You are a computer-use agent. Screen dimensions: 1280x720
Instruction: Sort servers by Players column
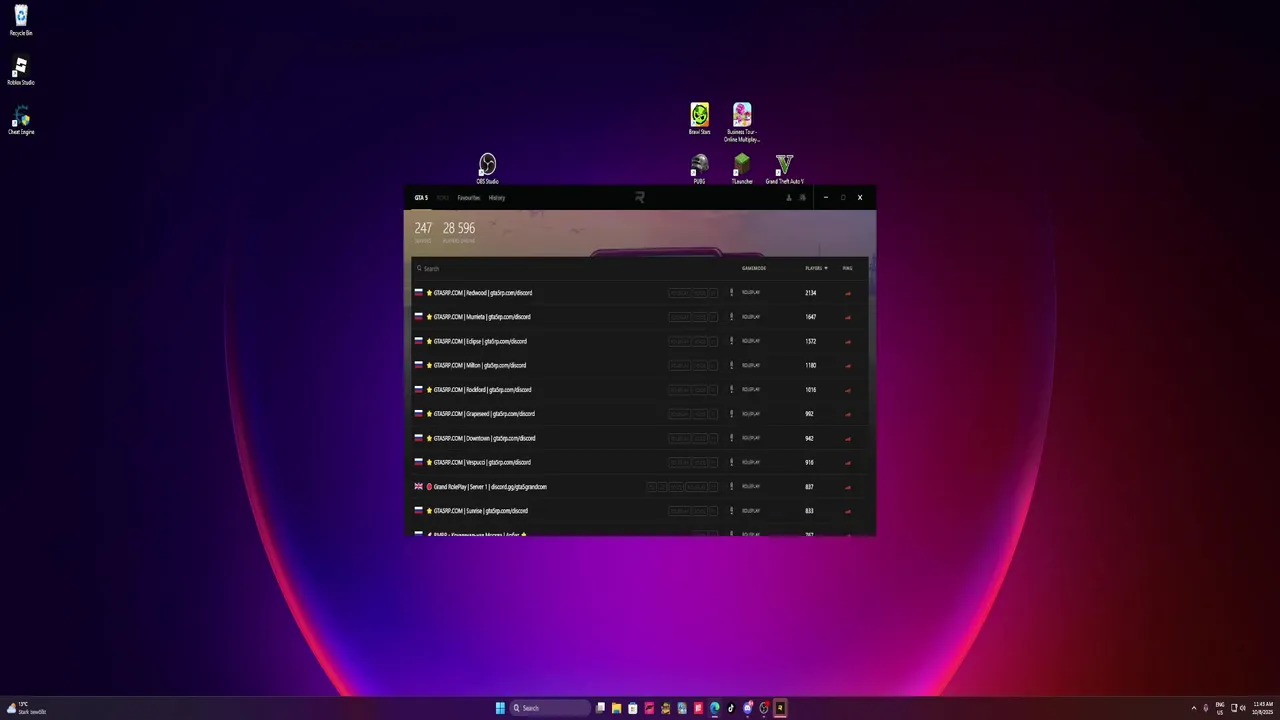coord(816,268)
